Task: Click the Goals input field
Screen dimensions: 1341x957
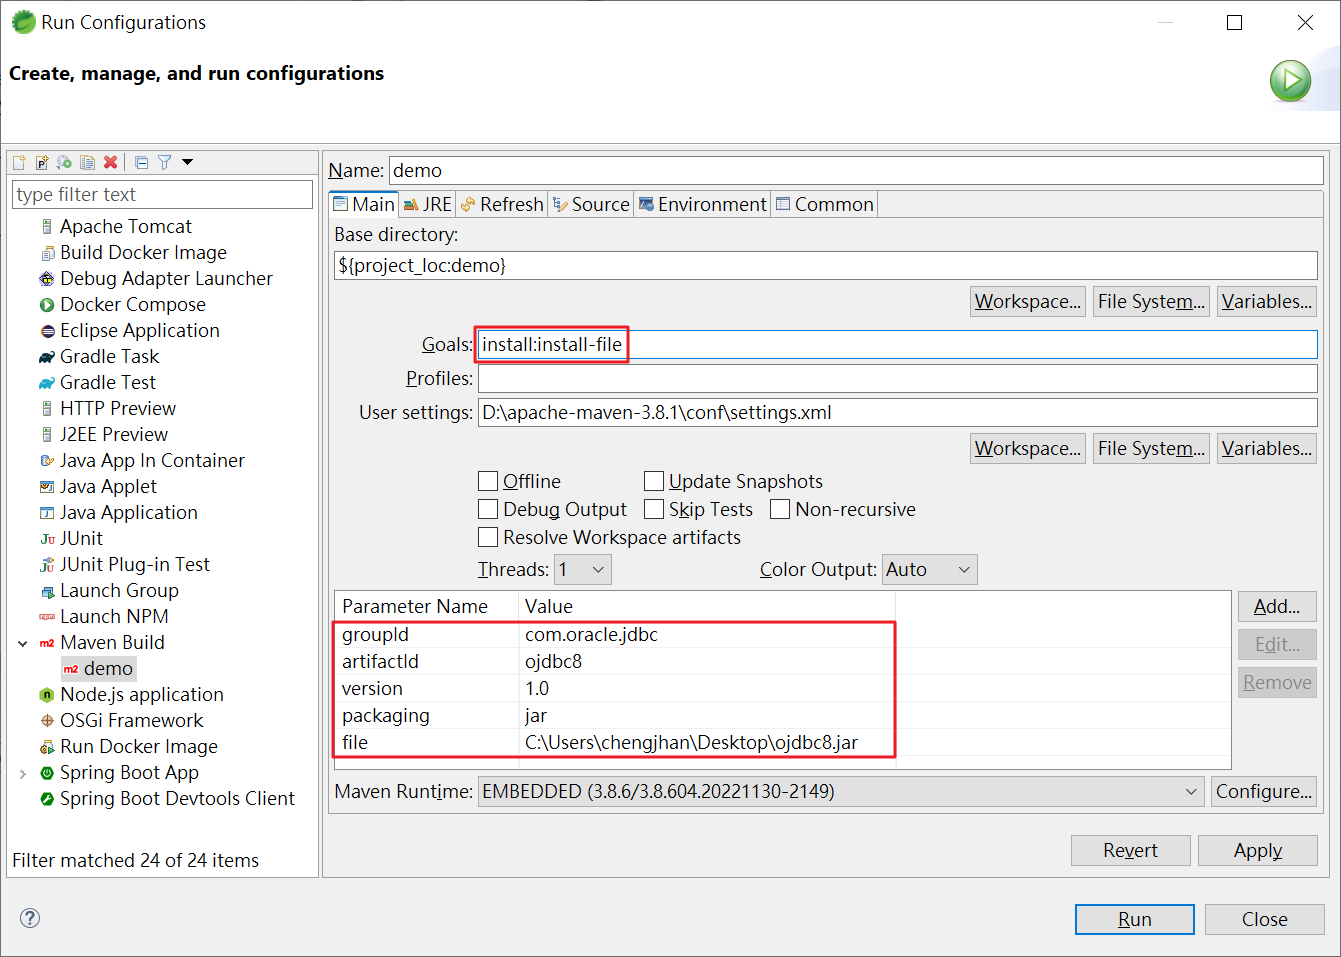Action: coord(895,345)
